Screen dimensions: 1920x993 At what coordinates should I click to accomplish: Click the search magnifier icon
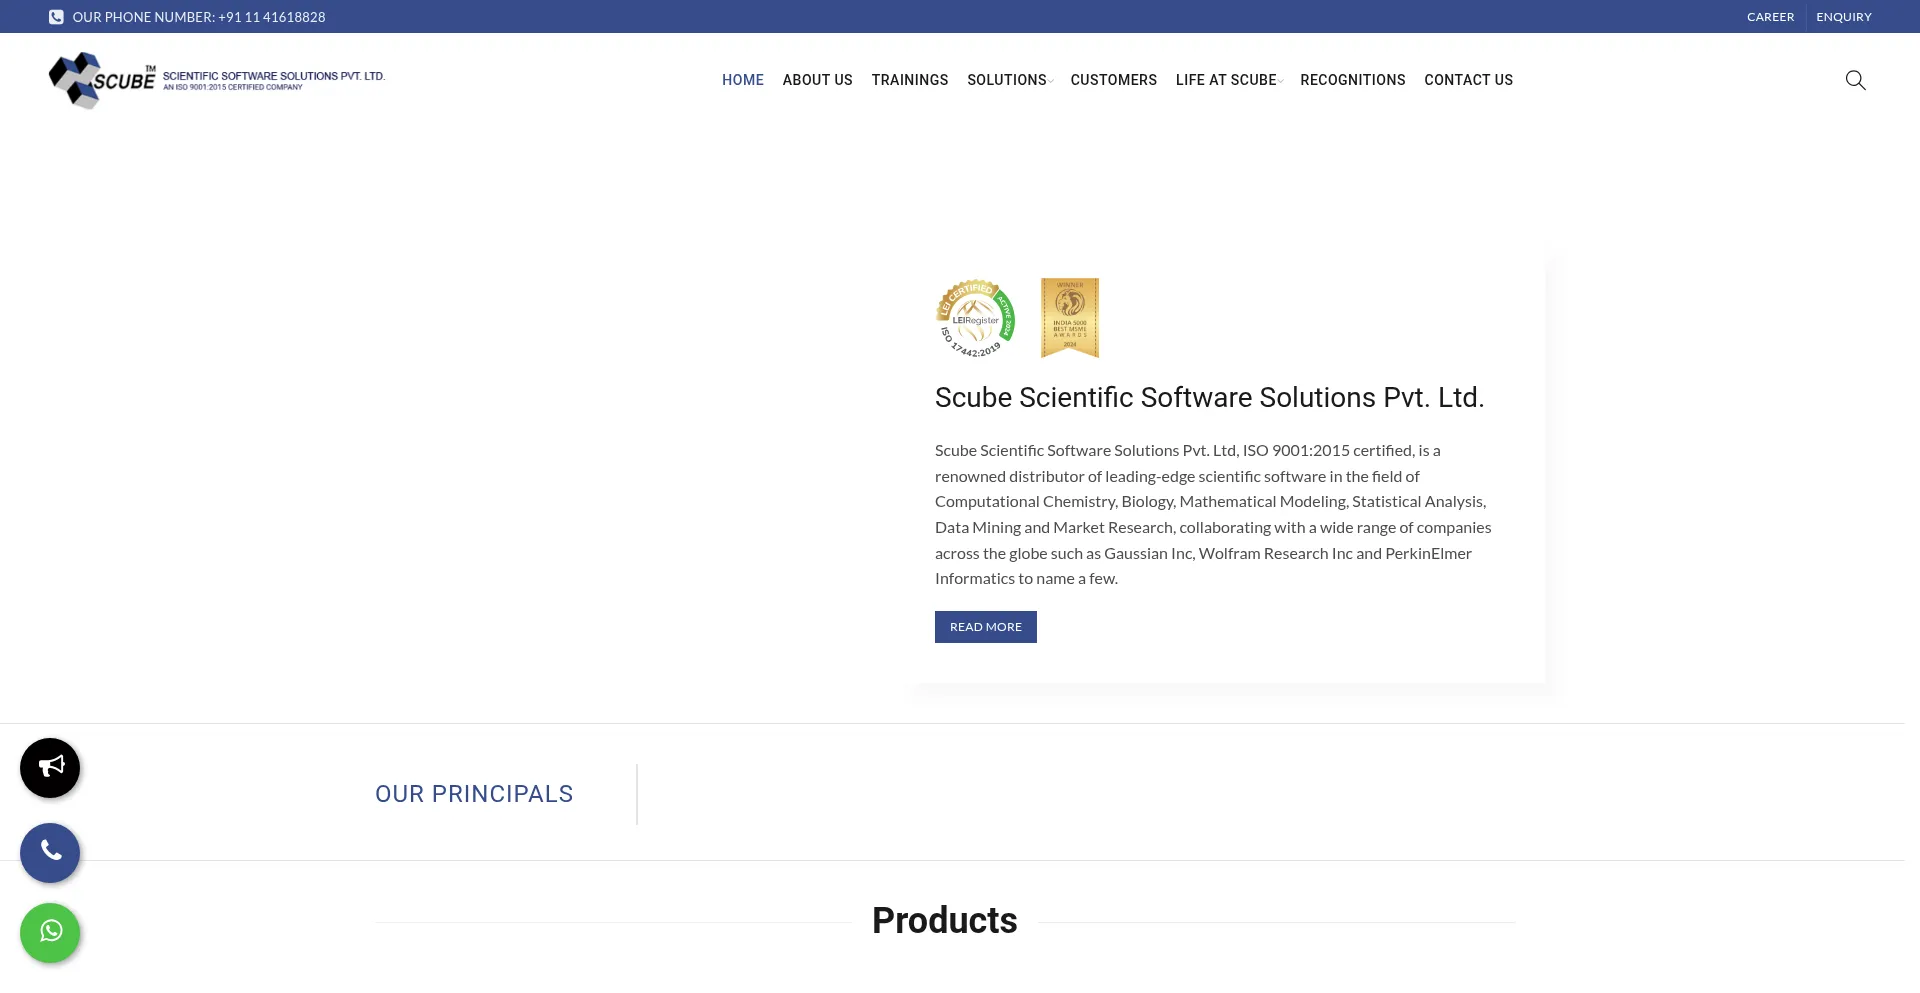[x=1855, y=80]
